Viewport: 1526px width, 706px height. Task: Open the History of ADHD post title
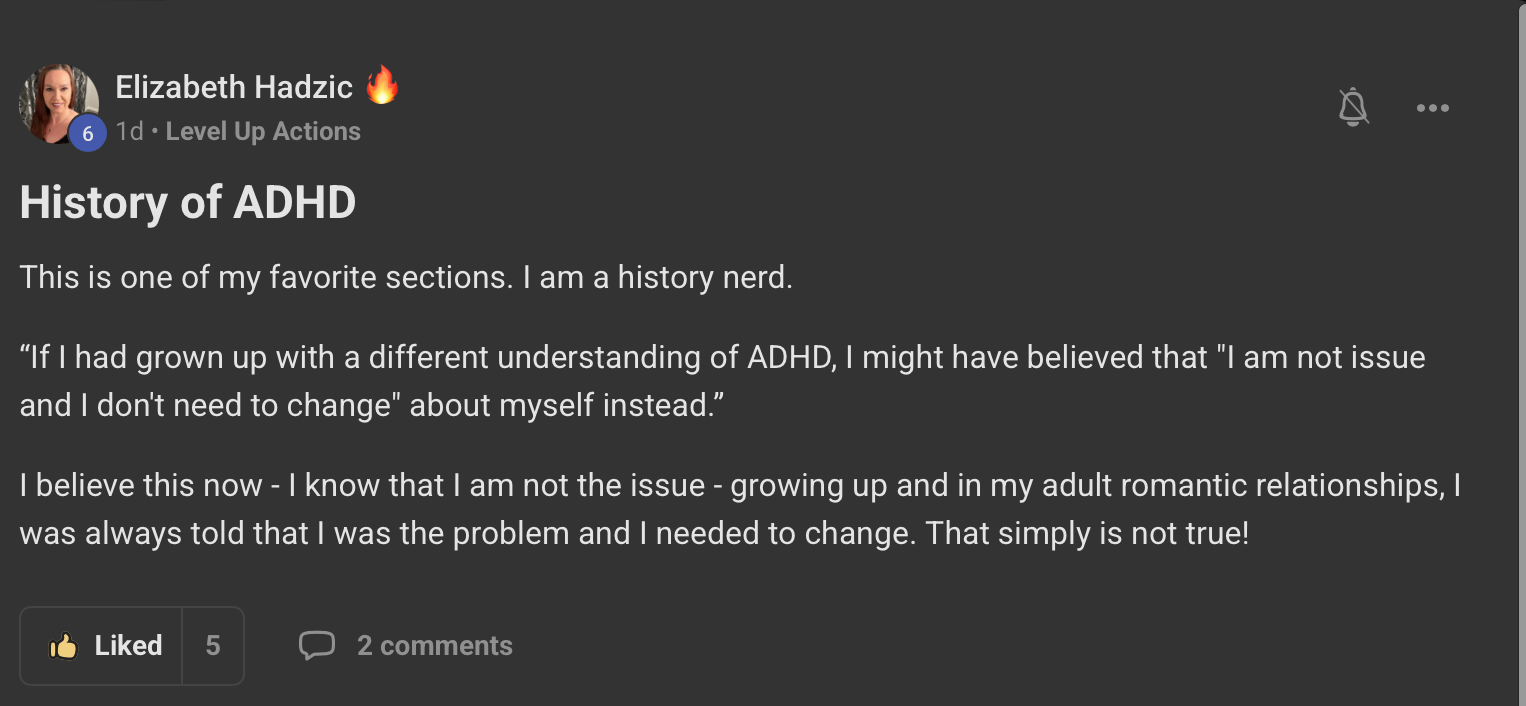point(187,203)
